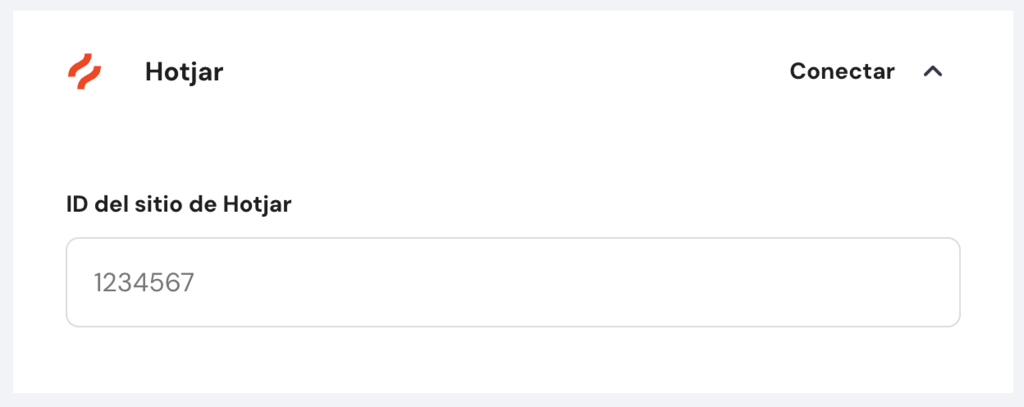
Task: Select the Hotjar integration title
Action: (184, 72)
